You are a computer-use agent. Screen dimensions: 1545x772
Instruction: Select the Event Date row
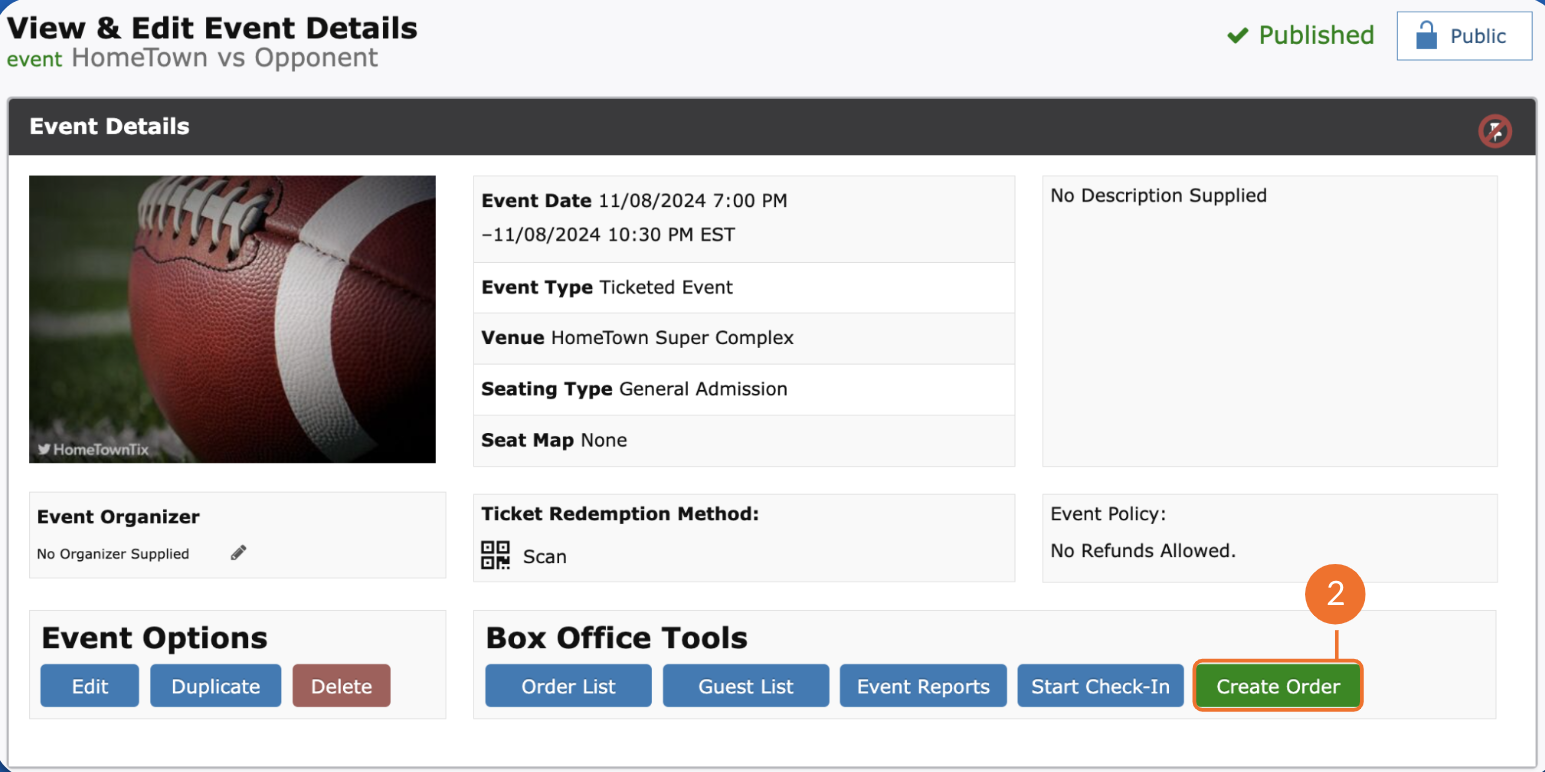click(743, 218)
